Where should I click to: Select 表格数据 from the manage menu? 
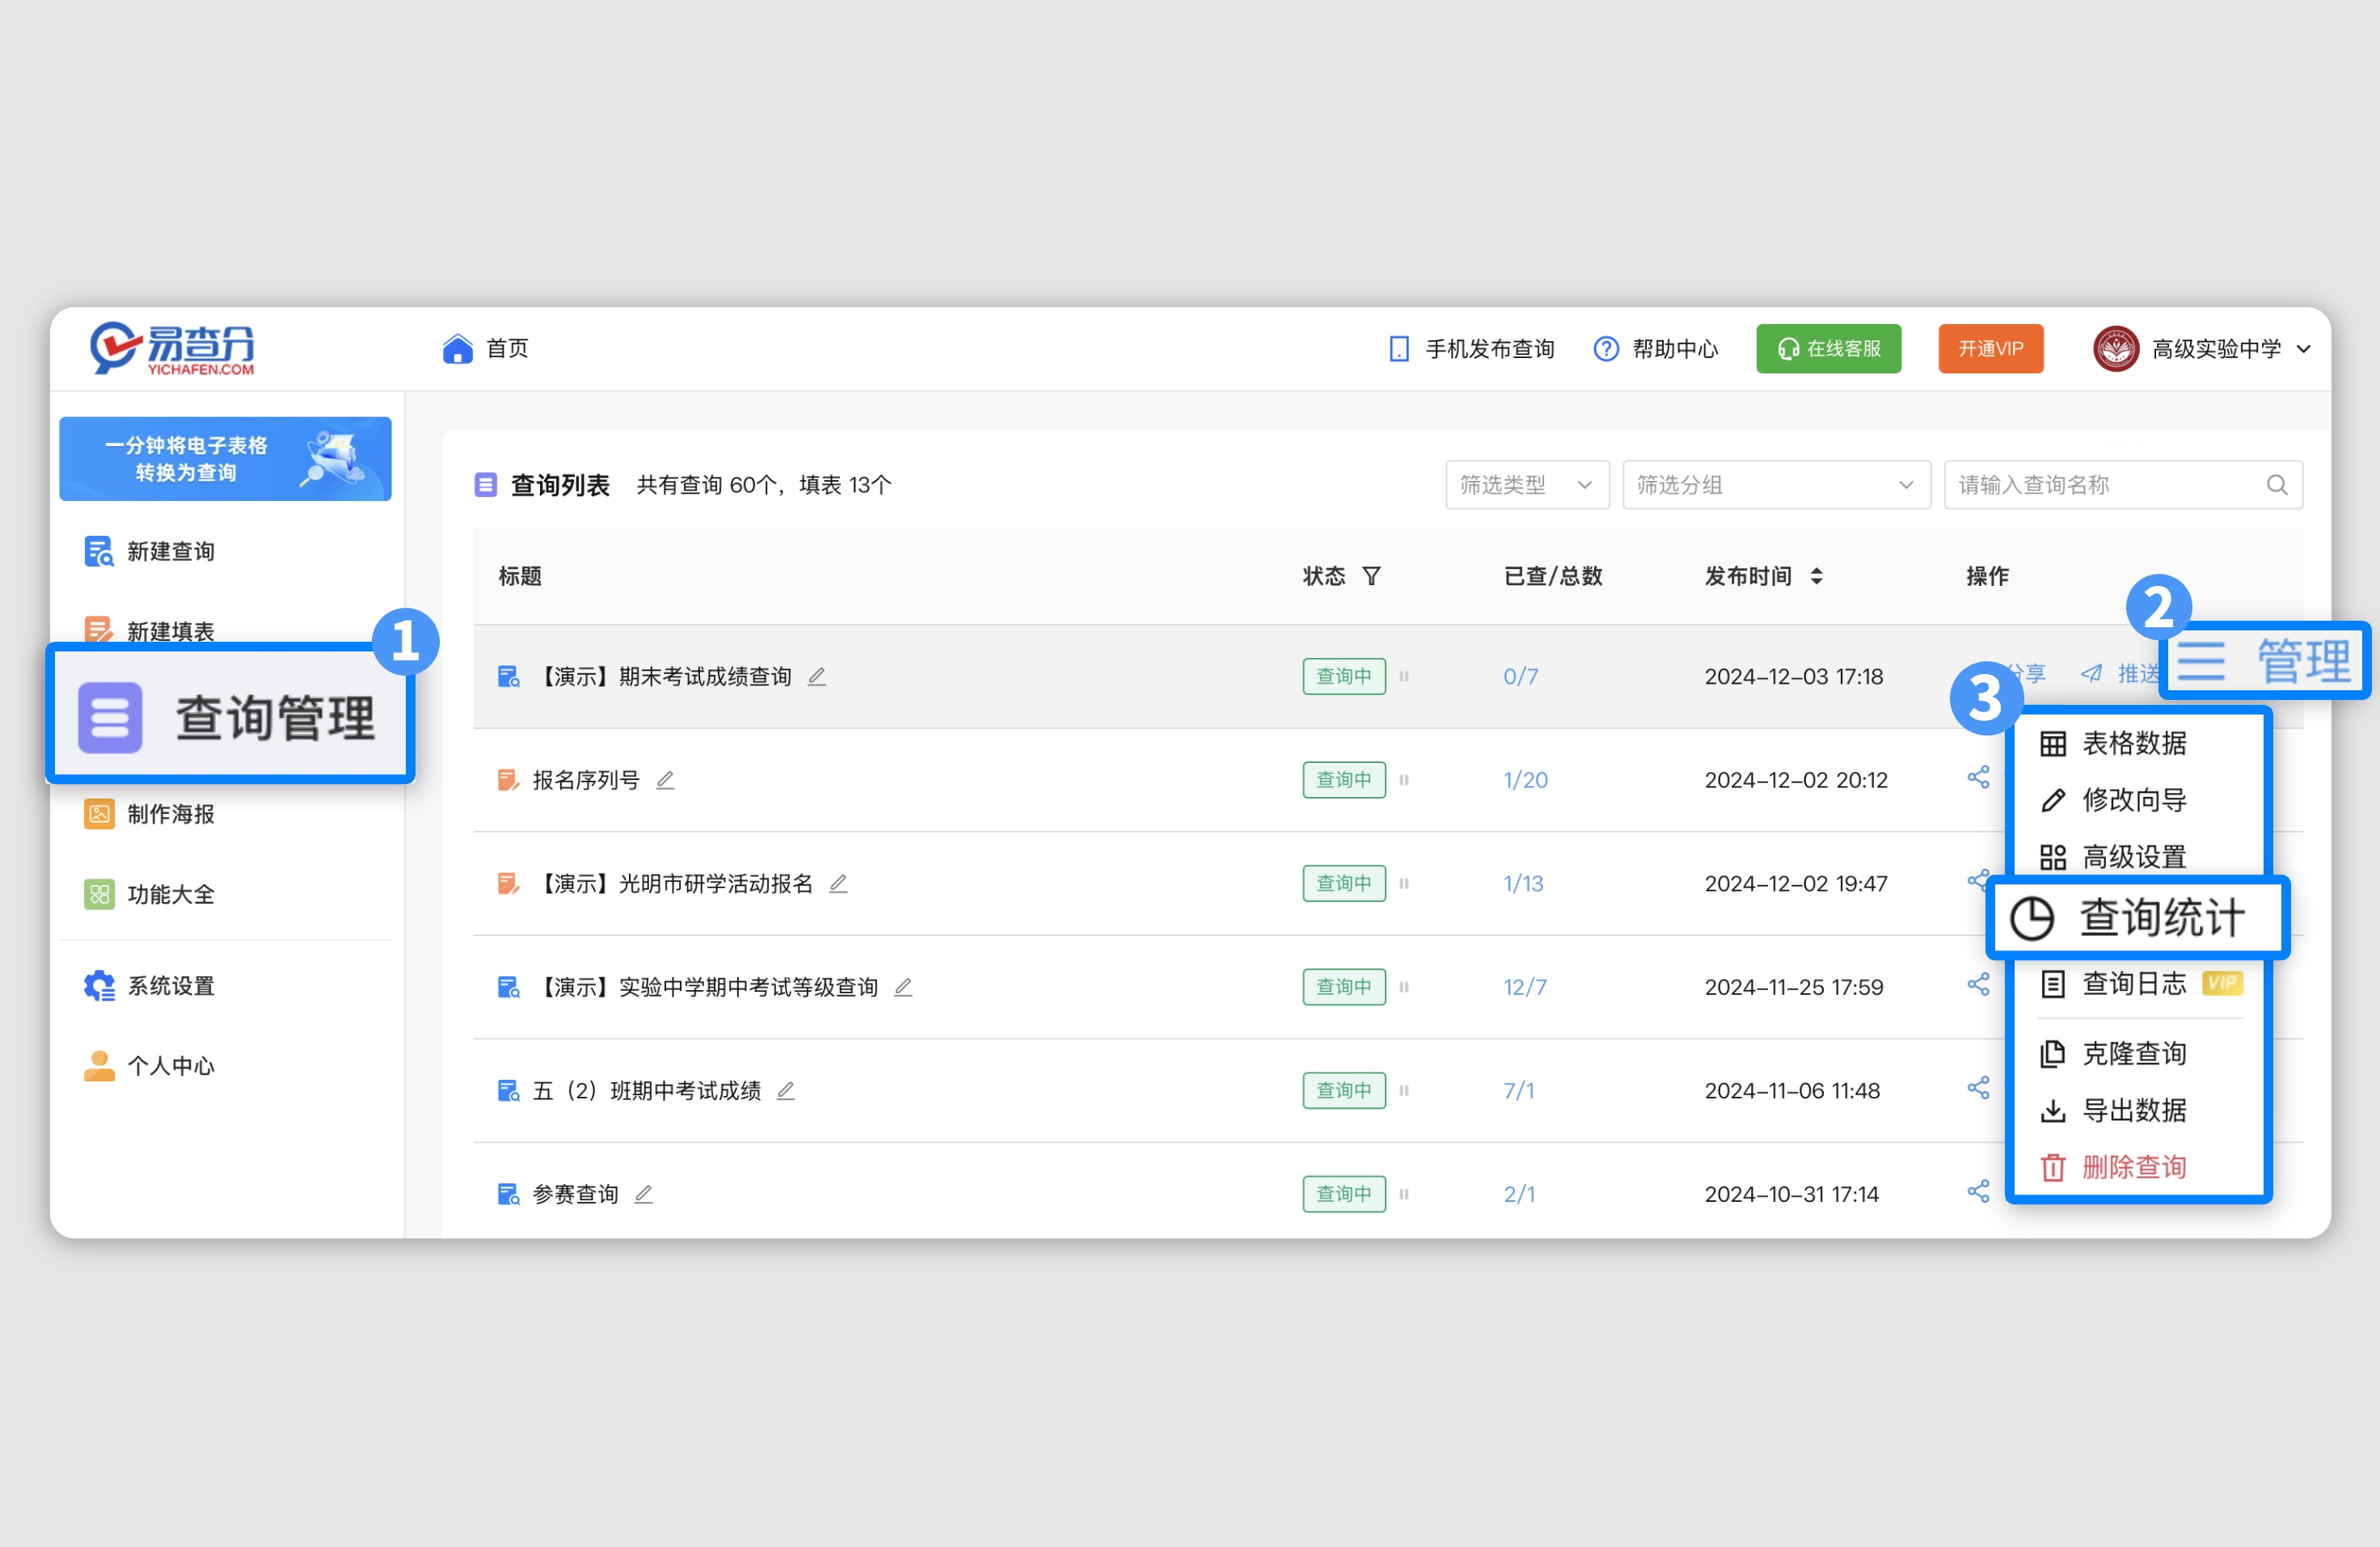tap(2113, 743)
